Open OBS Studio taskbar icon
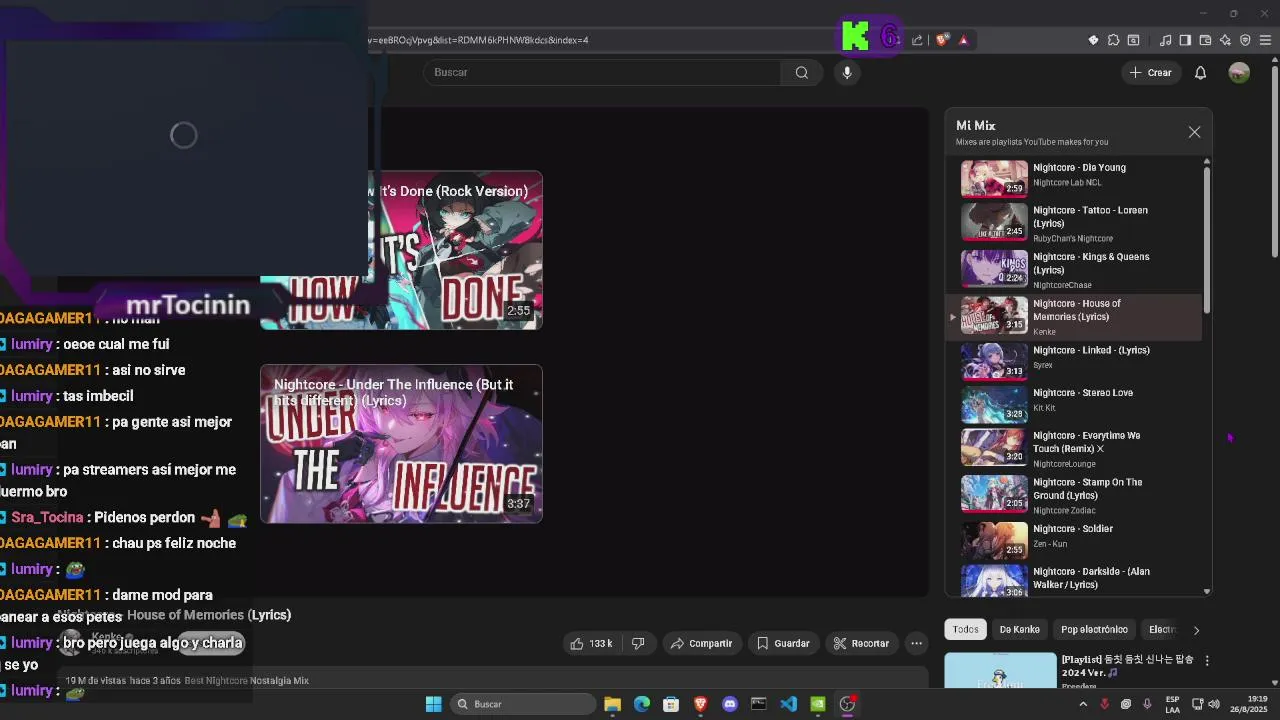The height and width of the screenshot is (720, 1280). [847, 704]
